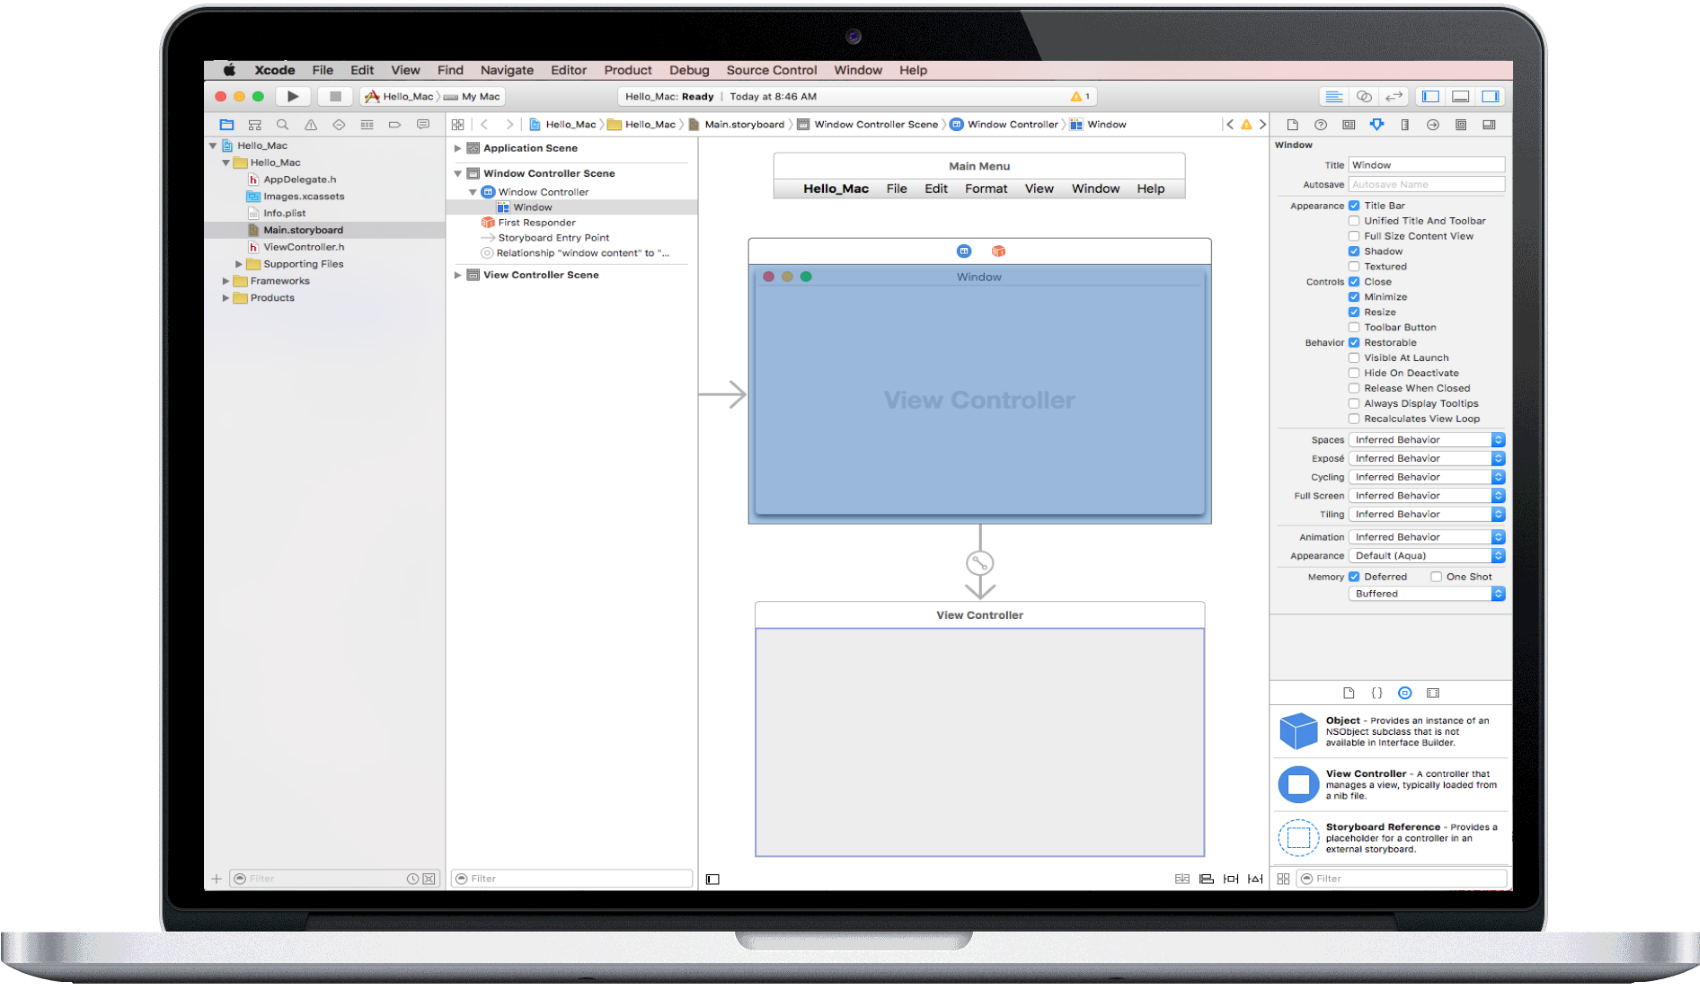Open the Editor menu
Viewport: 1700px width, 1000px height.
coord(569,70)
